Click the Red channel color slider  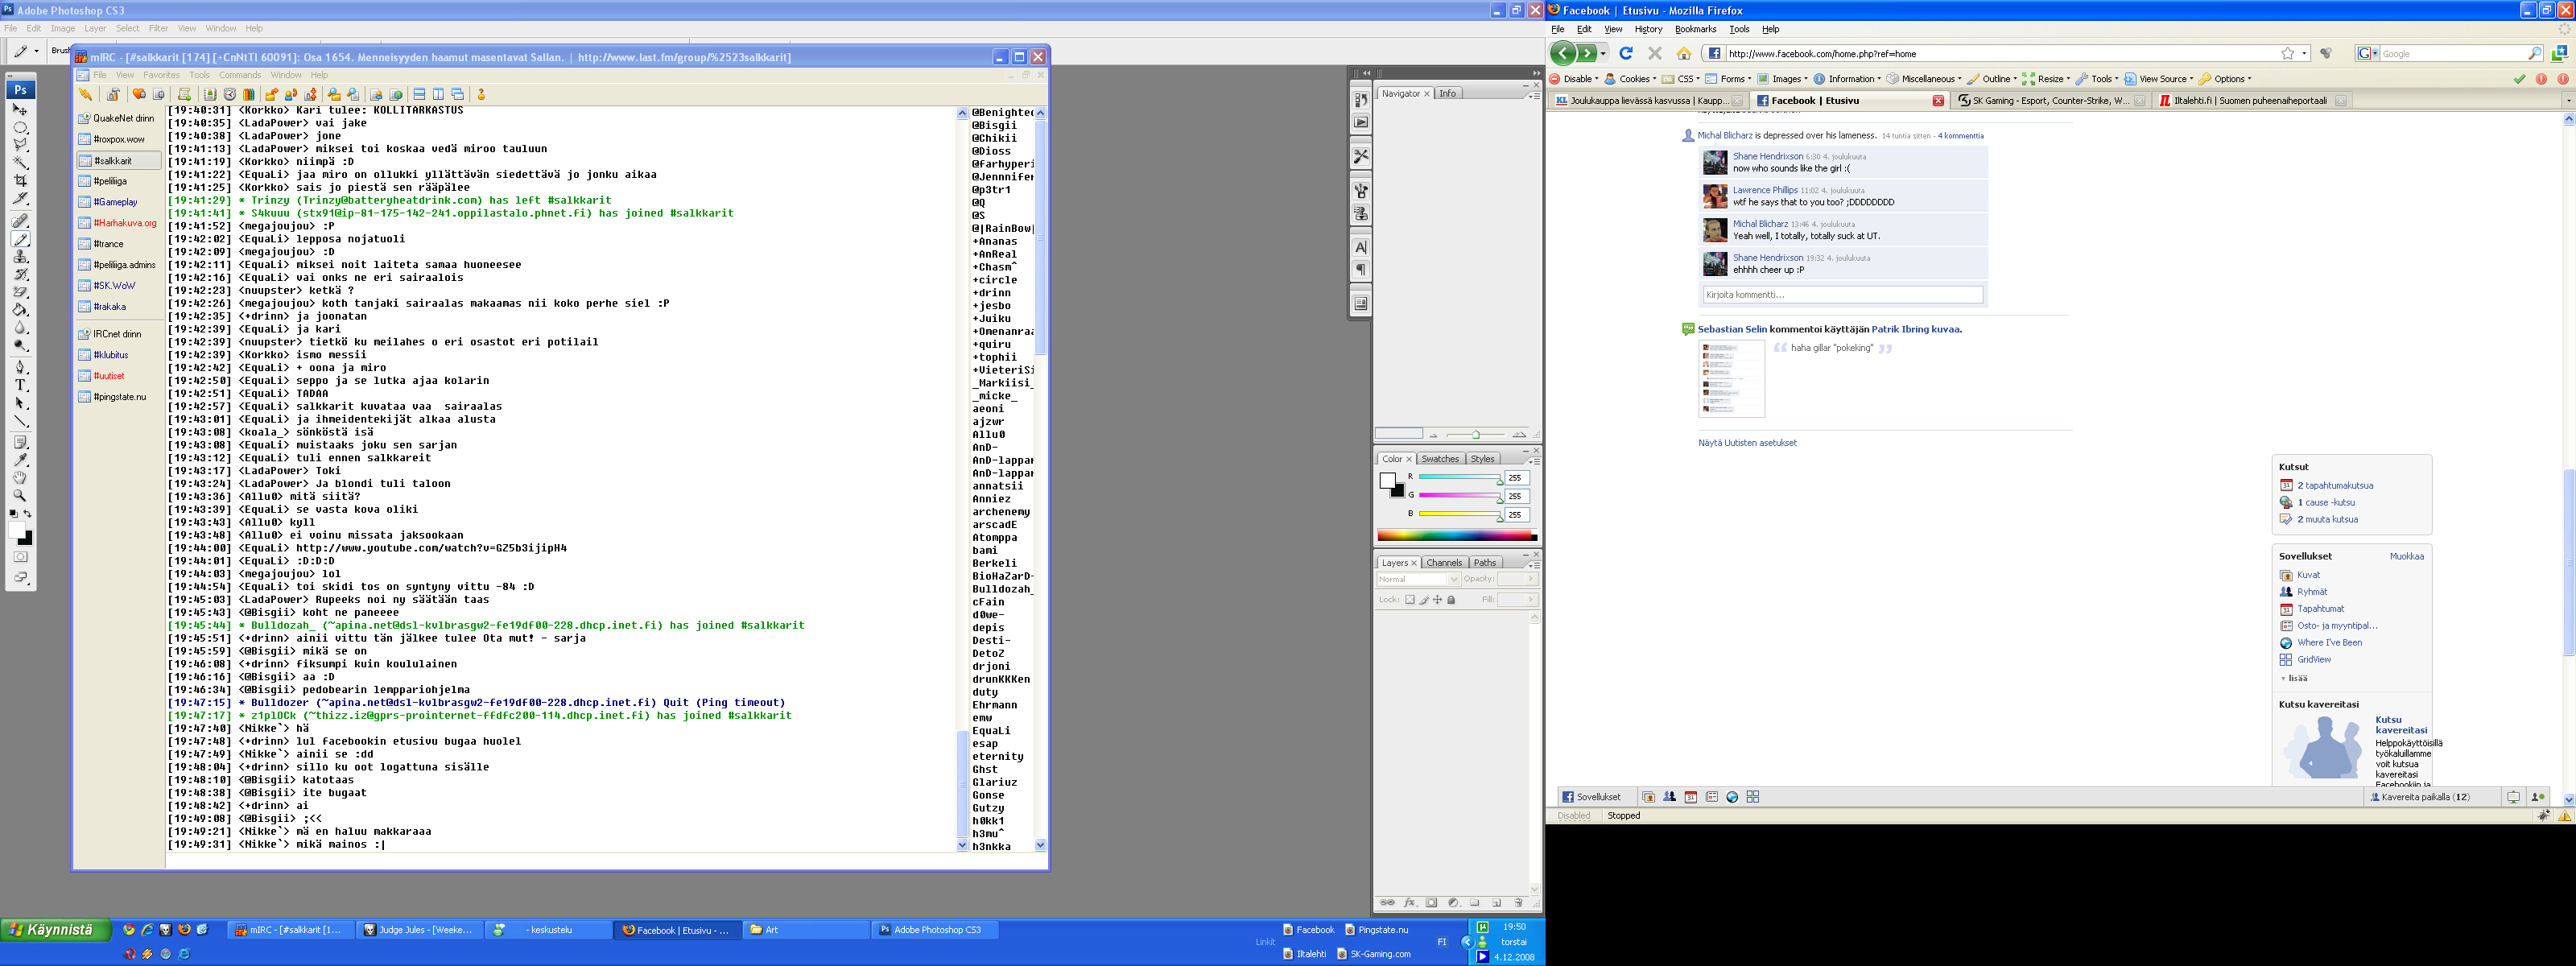1460,478
